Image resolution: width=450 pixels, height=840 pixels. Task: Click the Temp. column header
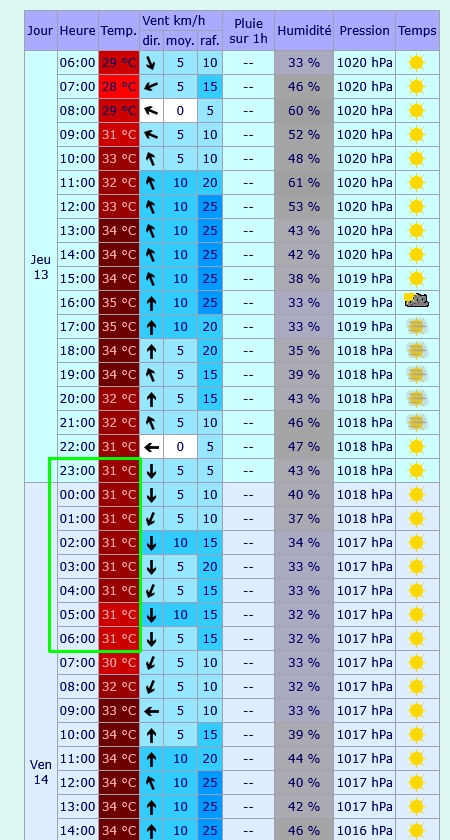(x=119, y=31)
